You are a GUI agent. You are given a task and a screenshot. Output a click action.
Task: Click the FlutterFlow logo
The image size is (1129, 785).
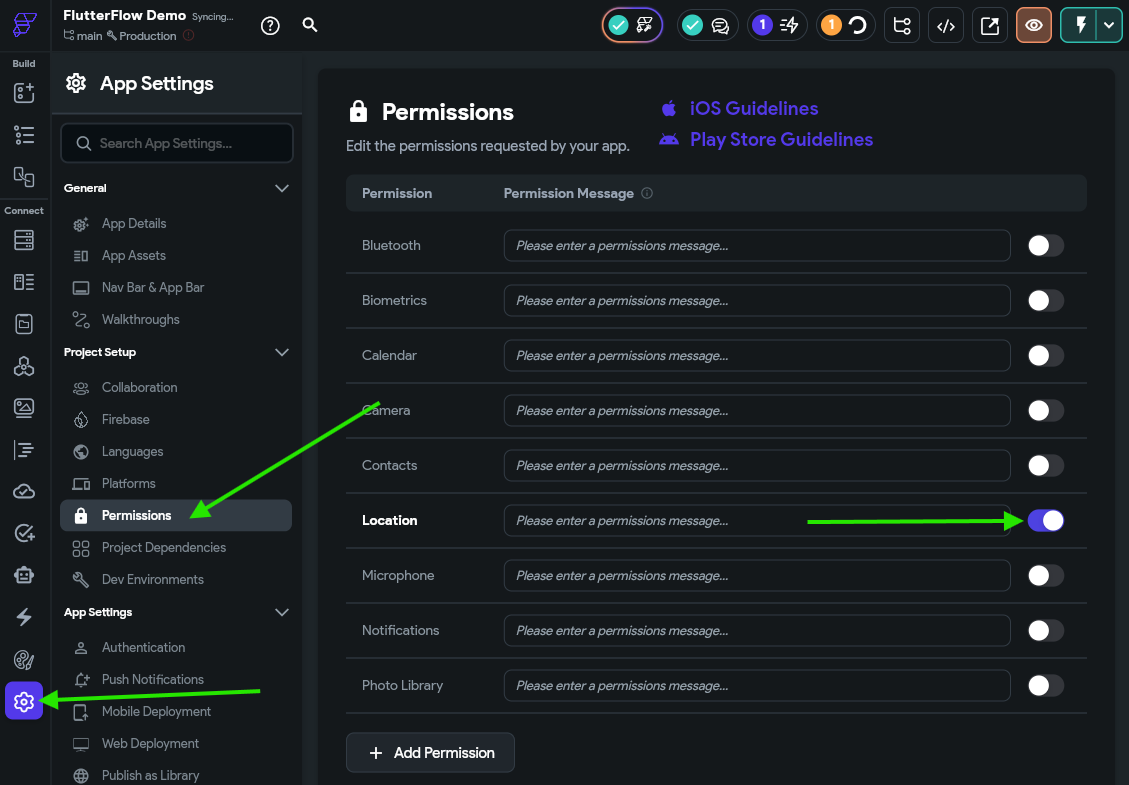click(x=24, y=24)
